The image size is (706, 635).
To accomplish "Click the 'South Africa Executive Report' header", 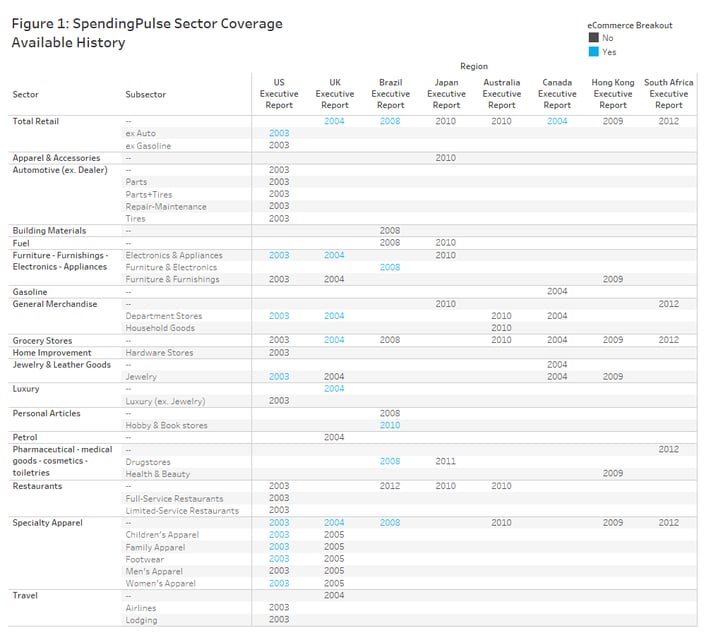I will point(669,94).
